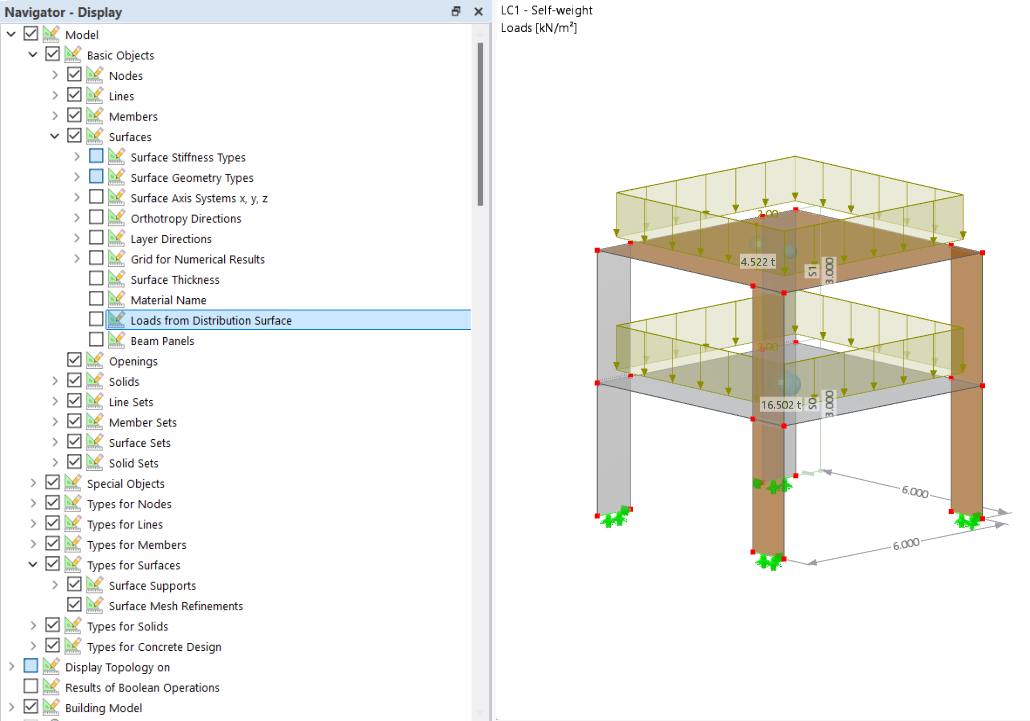Click the display icon beside Nodes
The width and height of the screenshot is (1030, 721).
point(95,75)
